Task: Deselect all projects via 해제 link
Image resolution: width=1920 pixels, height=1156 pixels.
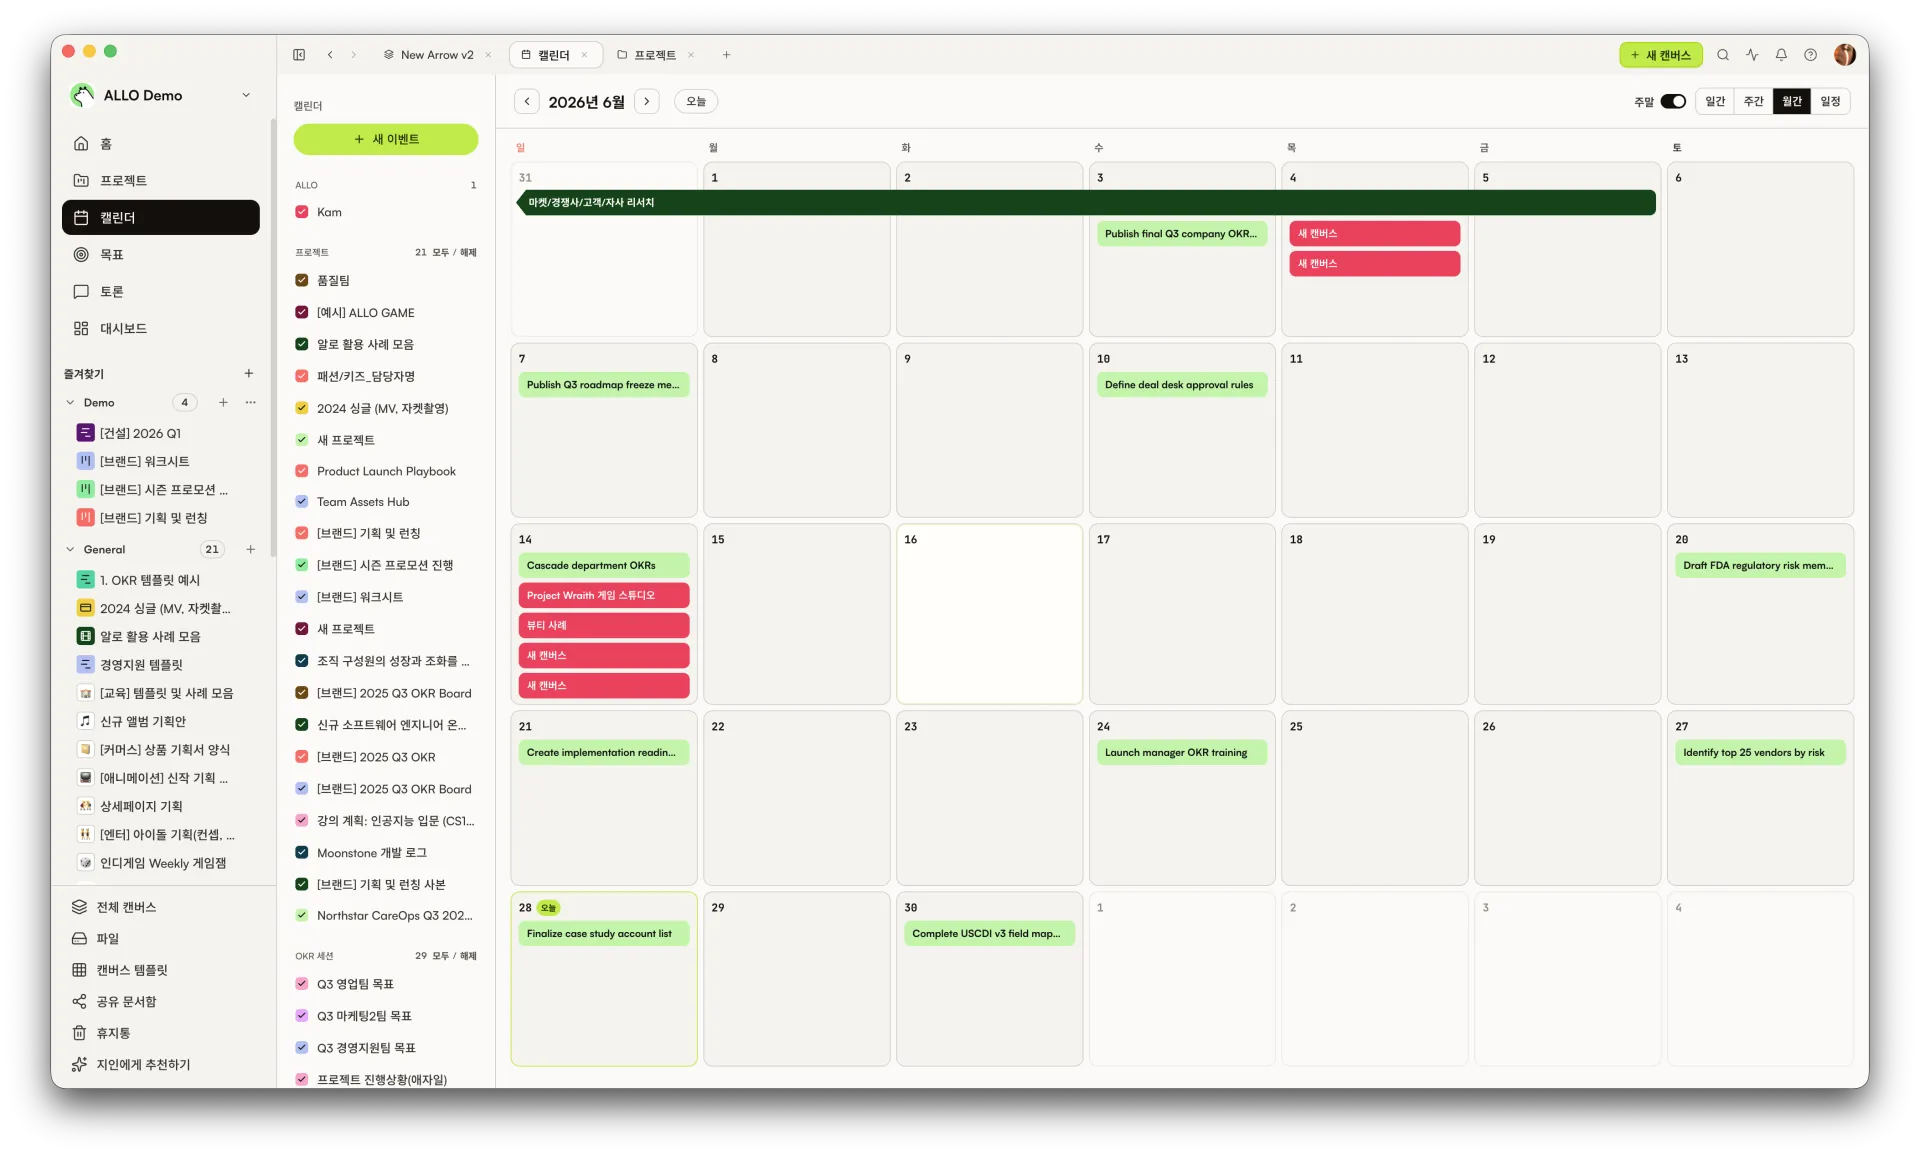Action: tap(468, 253)
